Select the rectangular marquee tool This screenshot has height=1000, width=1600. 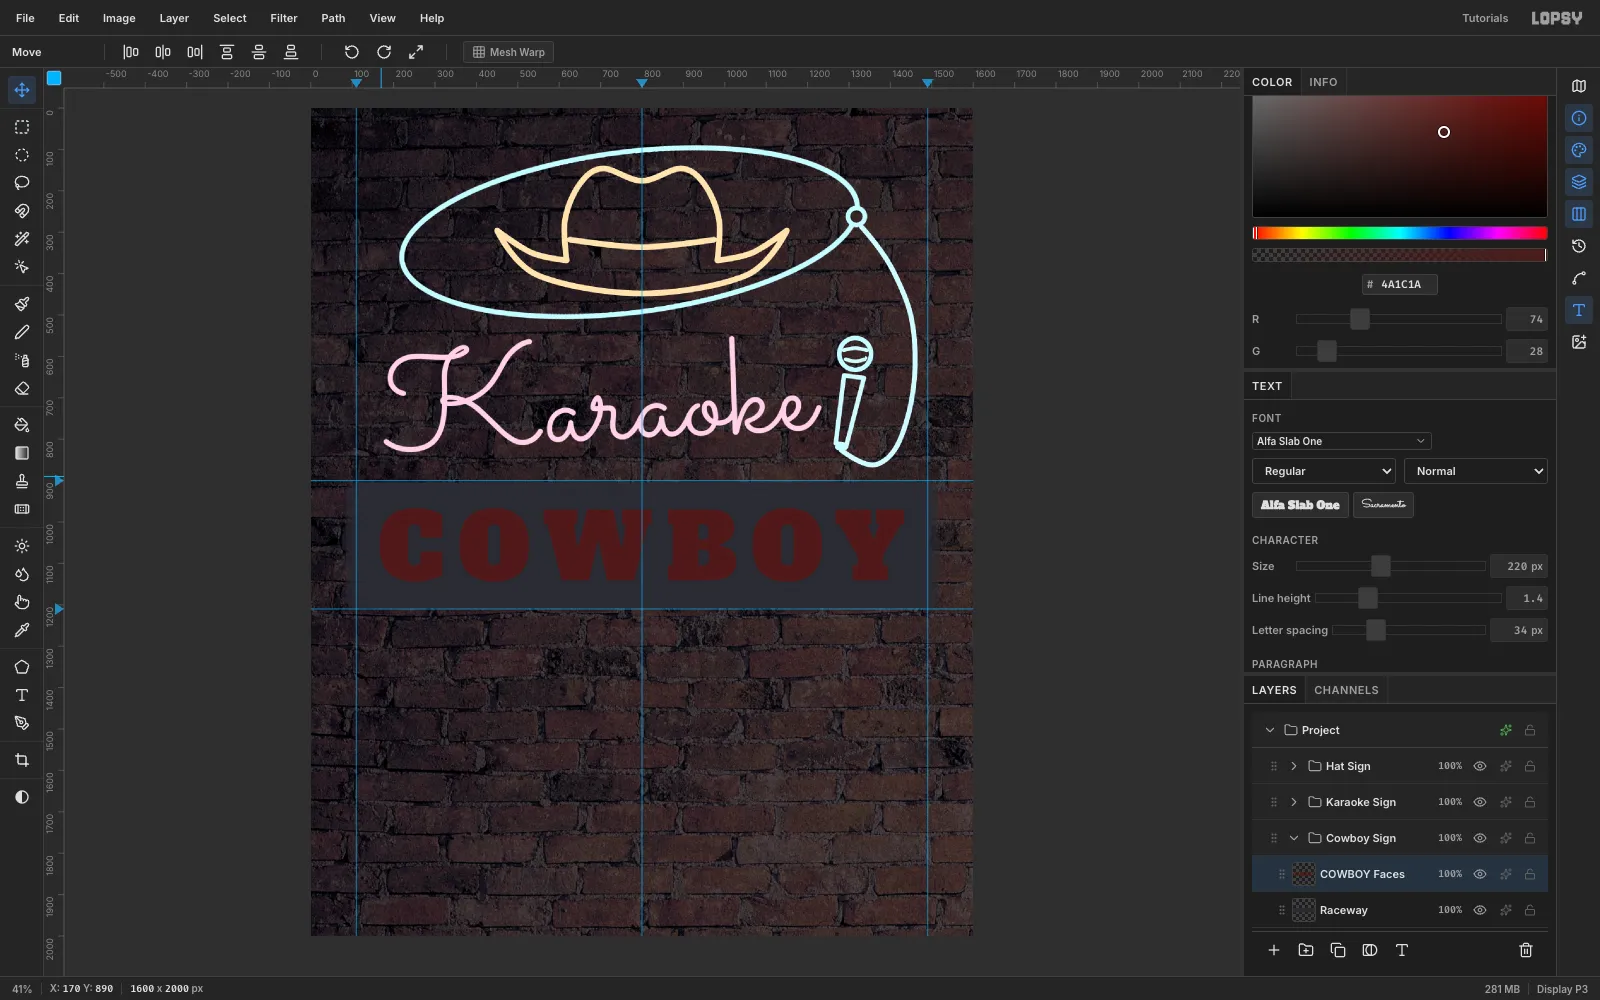pyautogui.click(x=22, y=127)
